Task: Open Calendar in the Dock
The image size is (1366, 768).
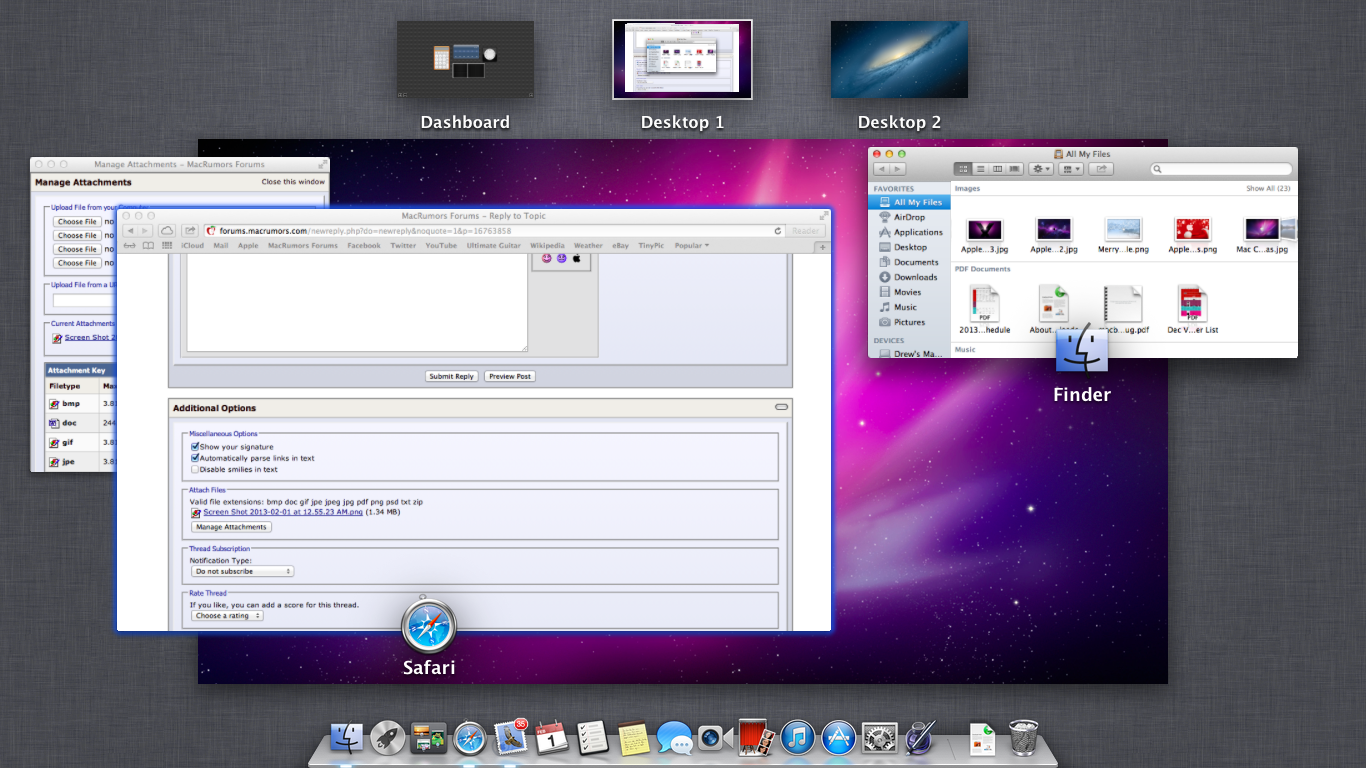Action: [551, 738]
